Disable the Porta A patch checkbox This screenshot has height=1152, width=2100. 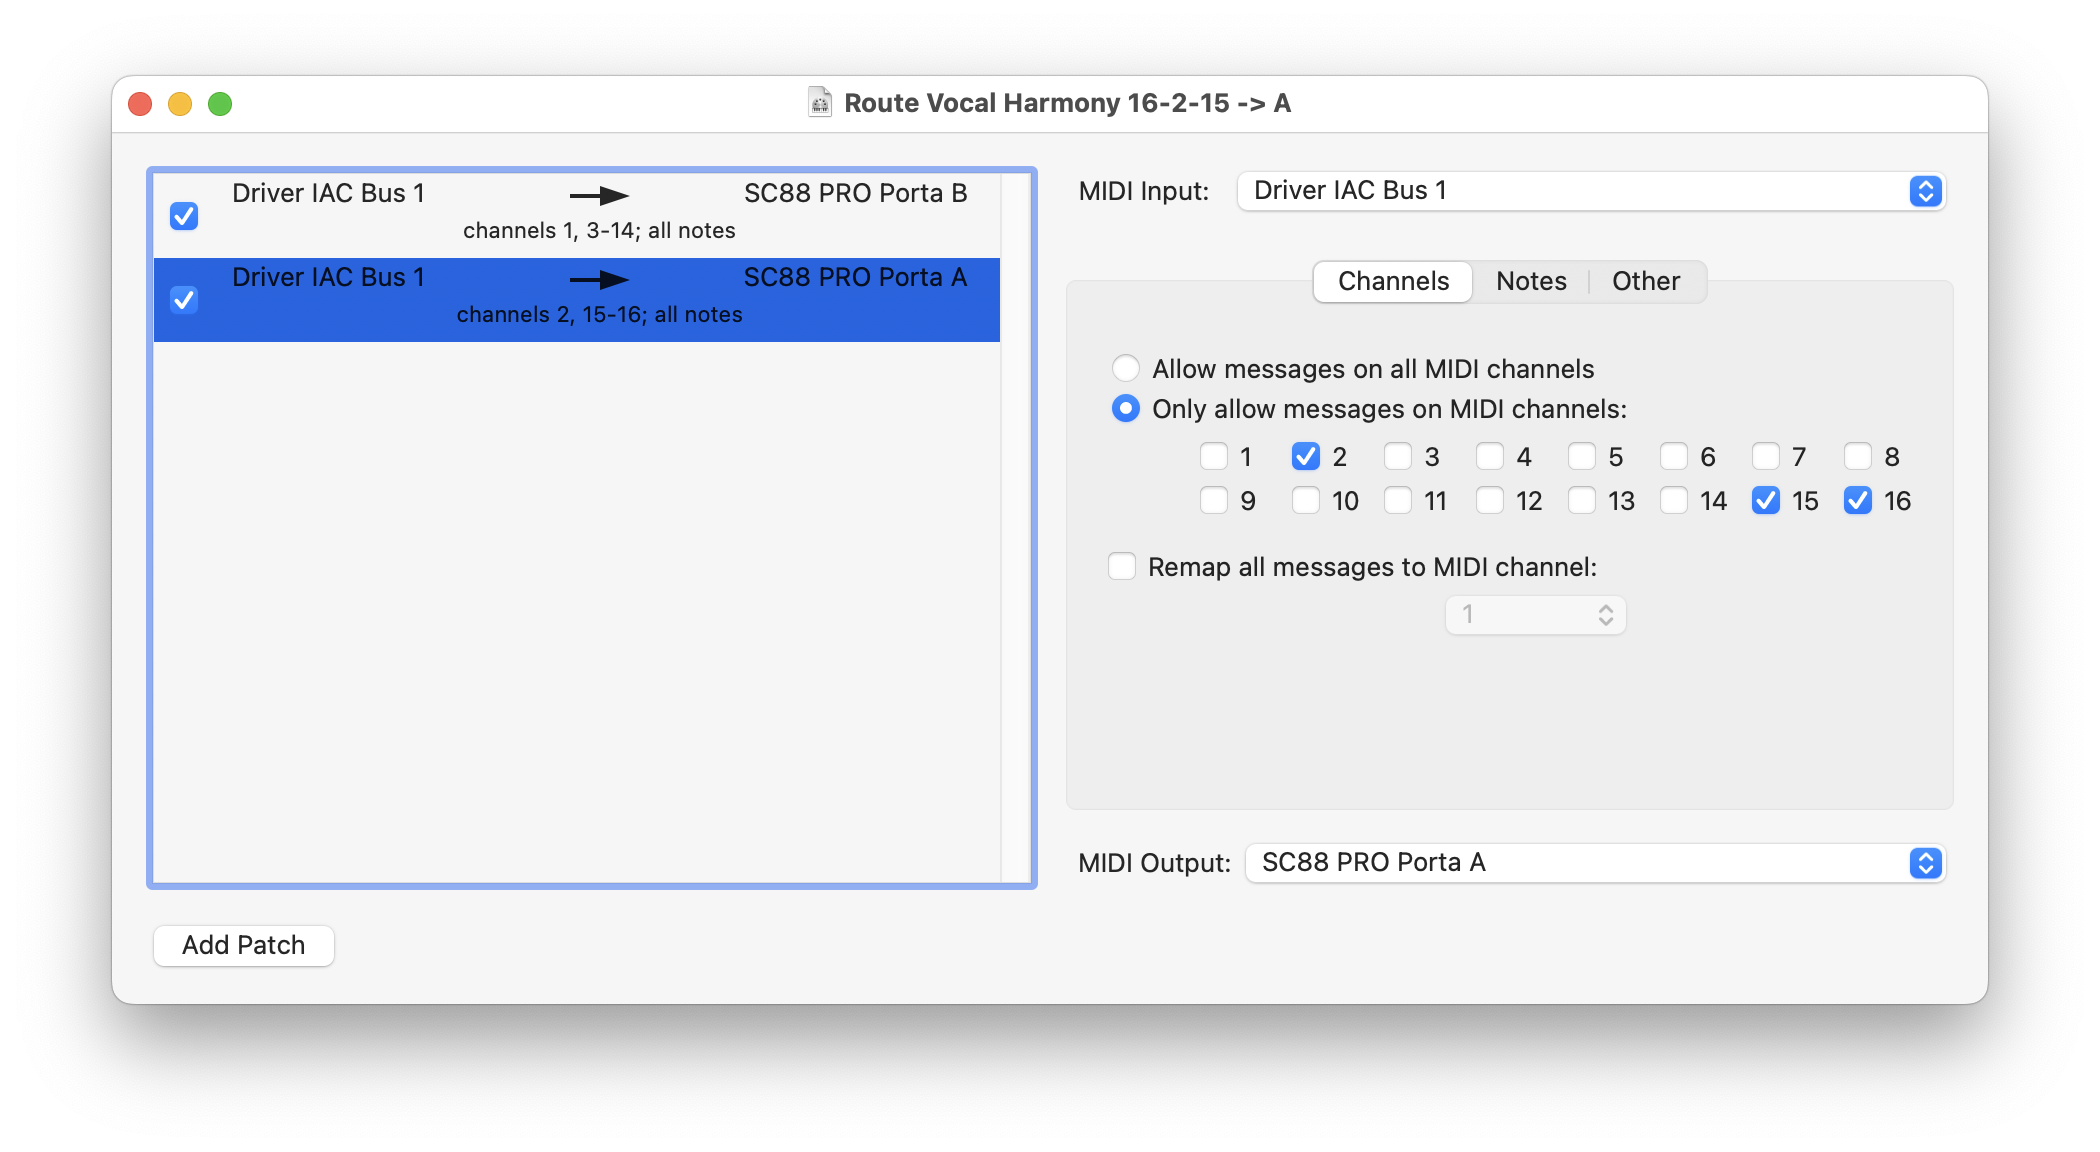[184, 300]
